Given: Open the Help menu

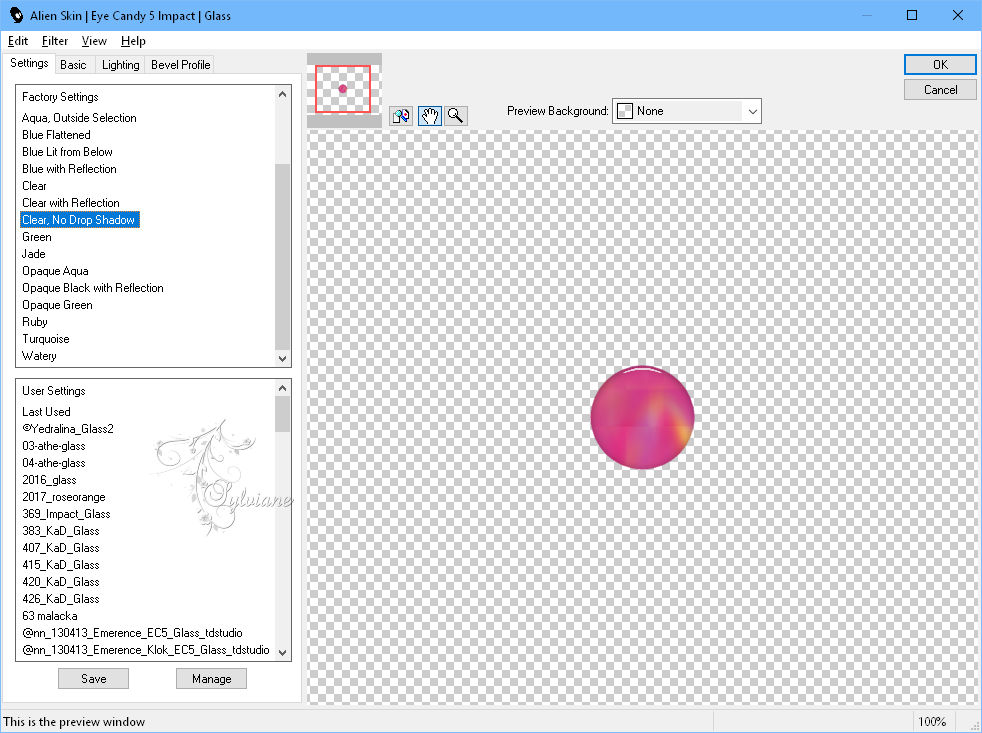Looking at the screenshot, I should pos(133,41).
